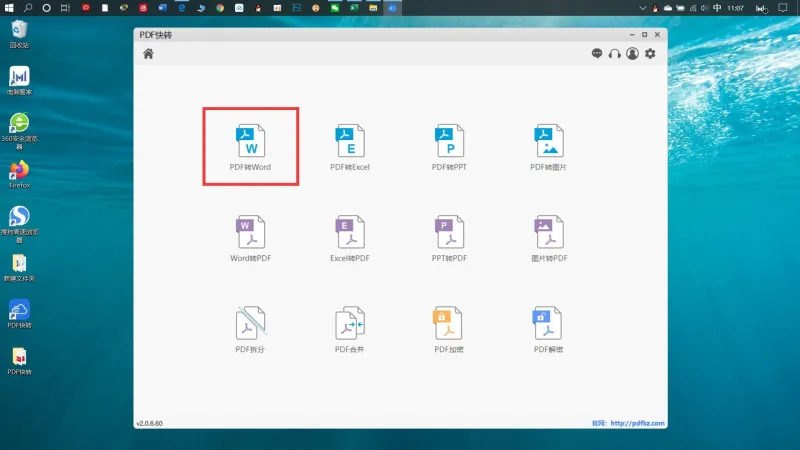Select the blue cloud PDF快转 desktop shortcut
The image size is (800, 450).
[x=19, y=314]
